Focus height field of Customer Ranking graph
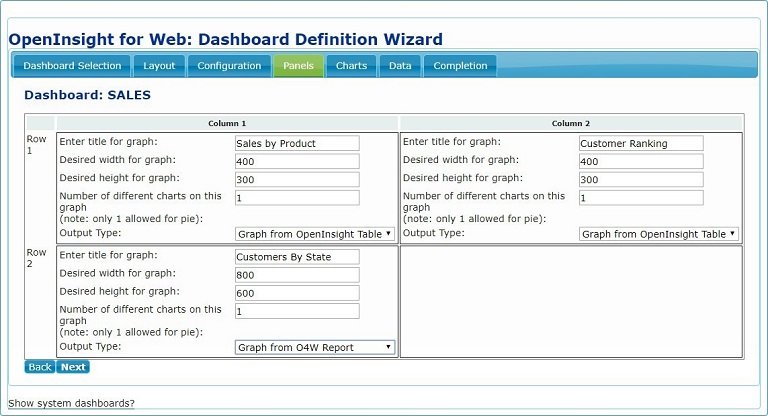The image size is (768, 416). [x=641, y=179]
